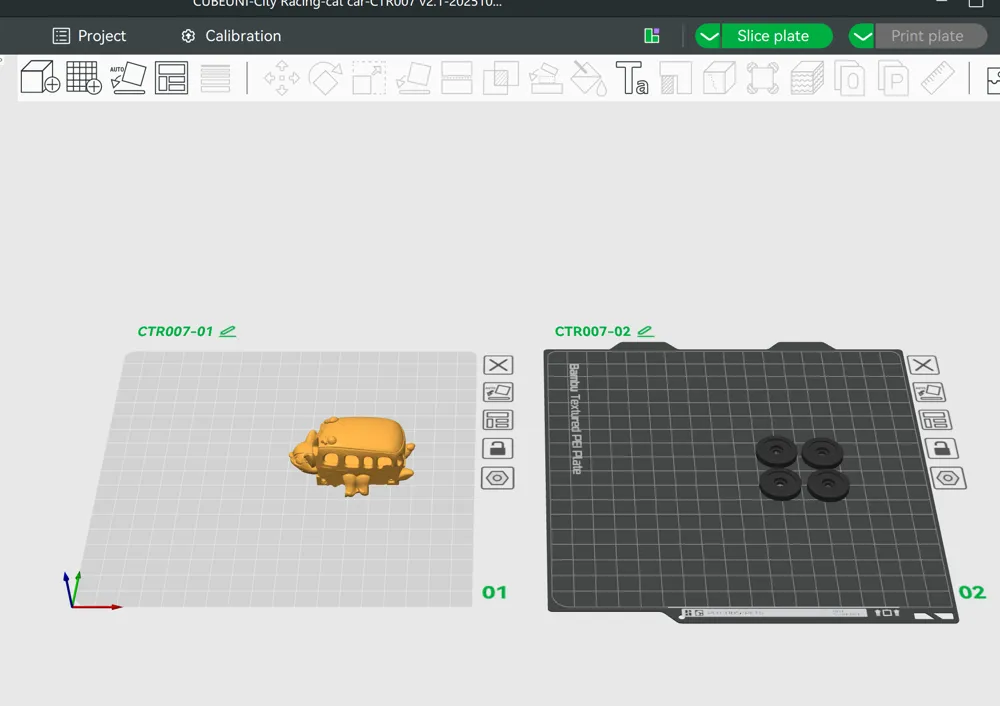1000x706 pixels.
Task: Select the Move tool with four arrows
Action: pyautogui.click(x=281, y=77)
